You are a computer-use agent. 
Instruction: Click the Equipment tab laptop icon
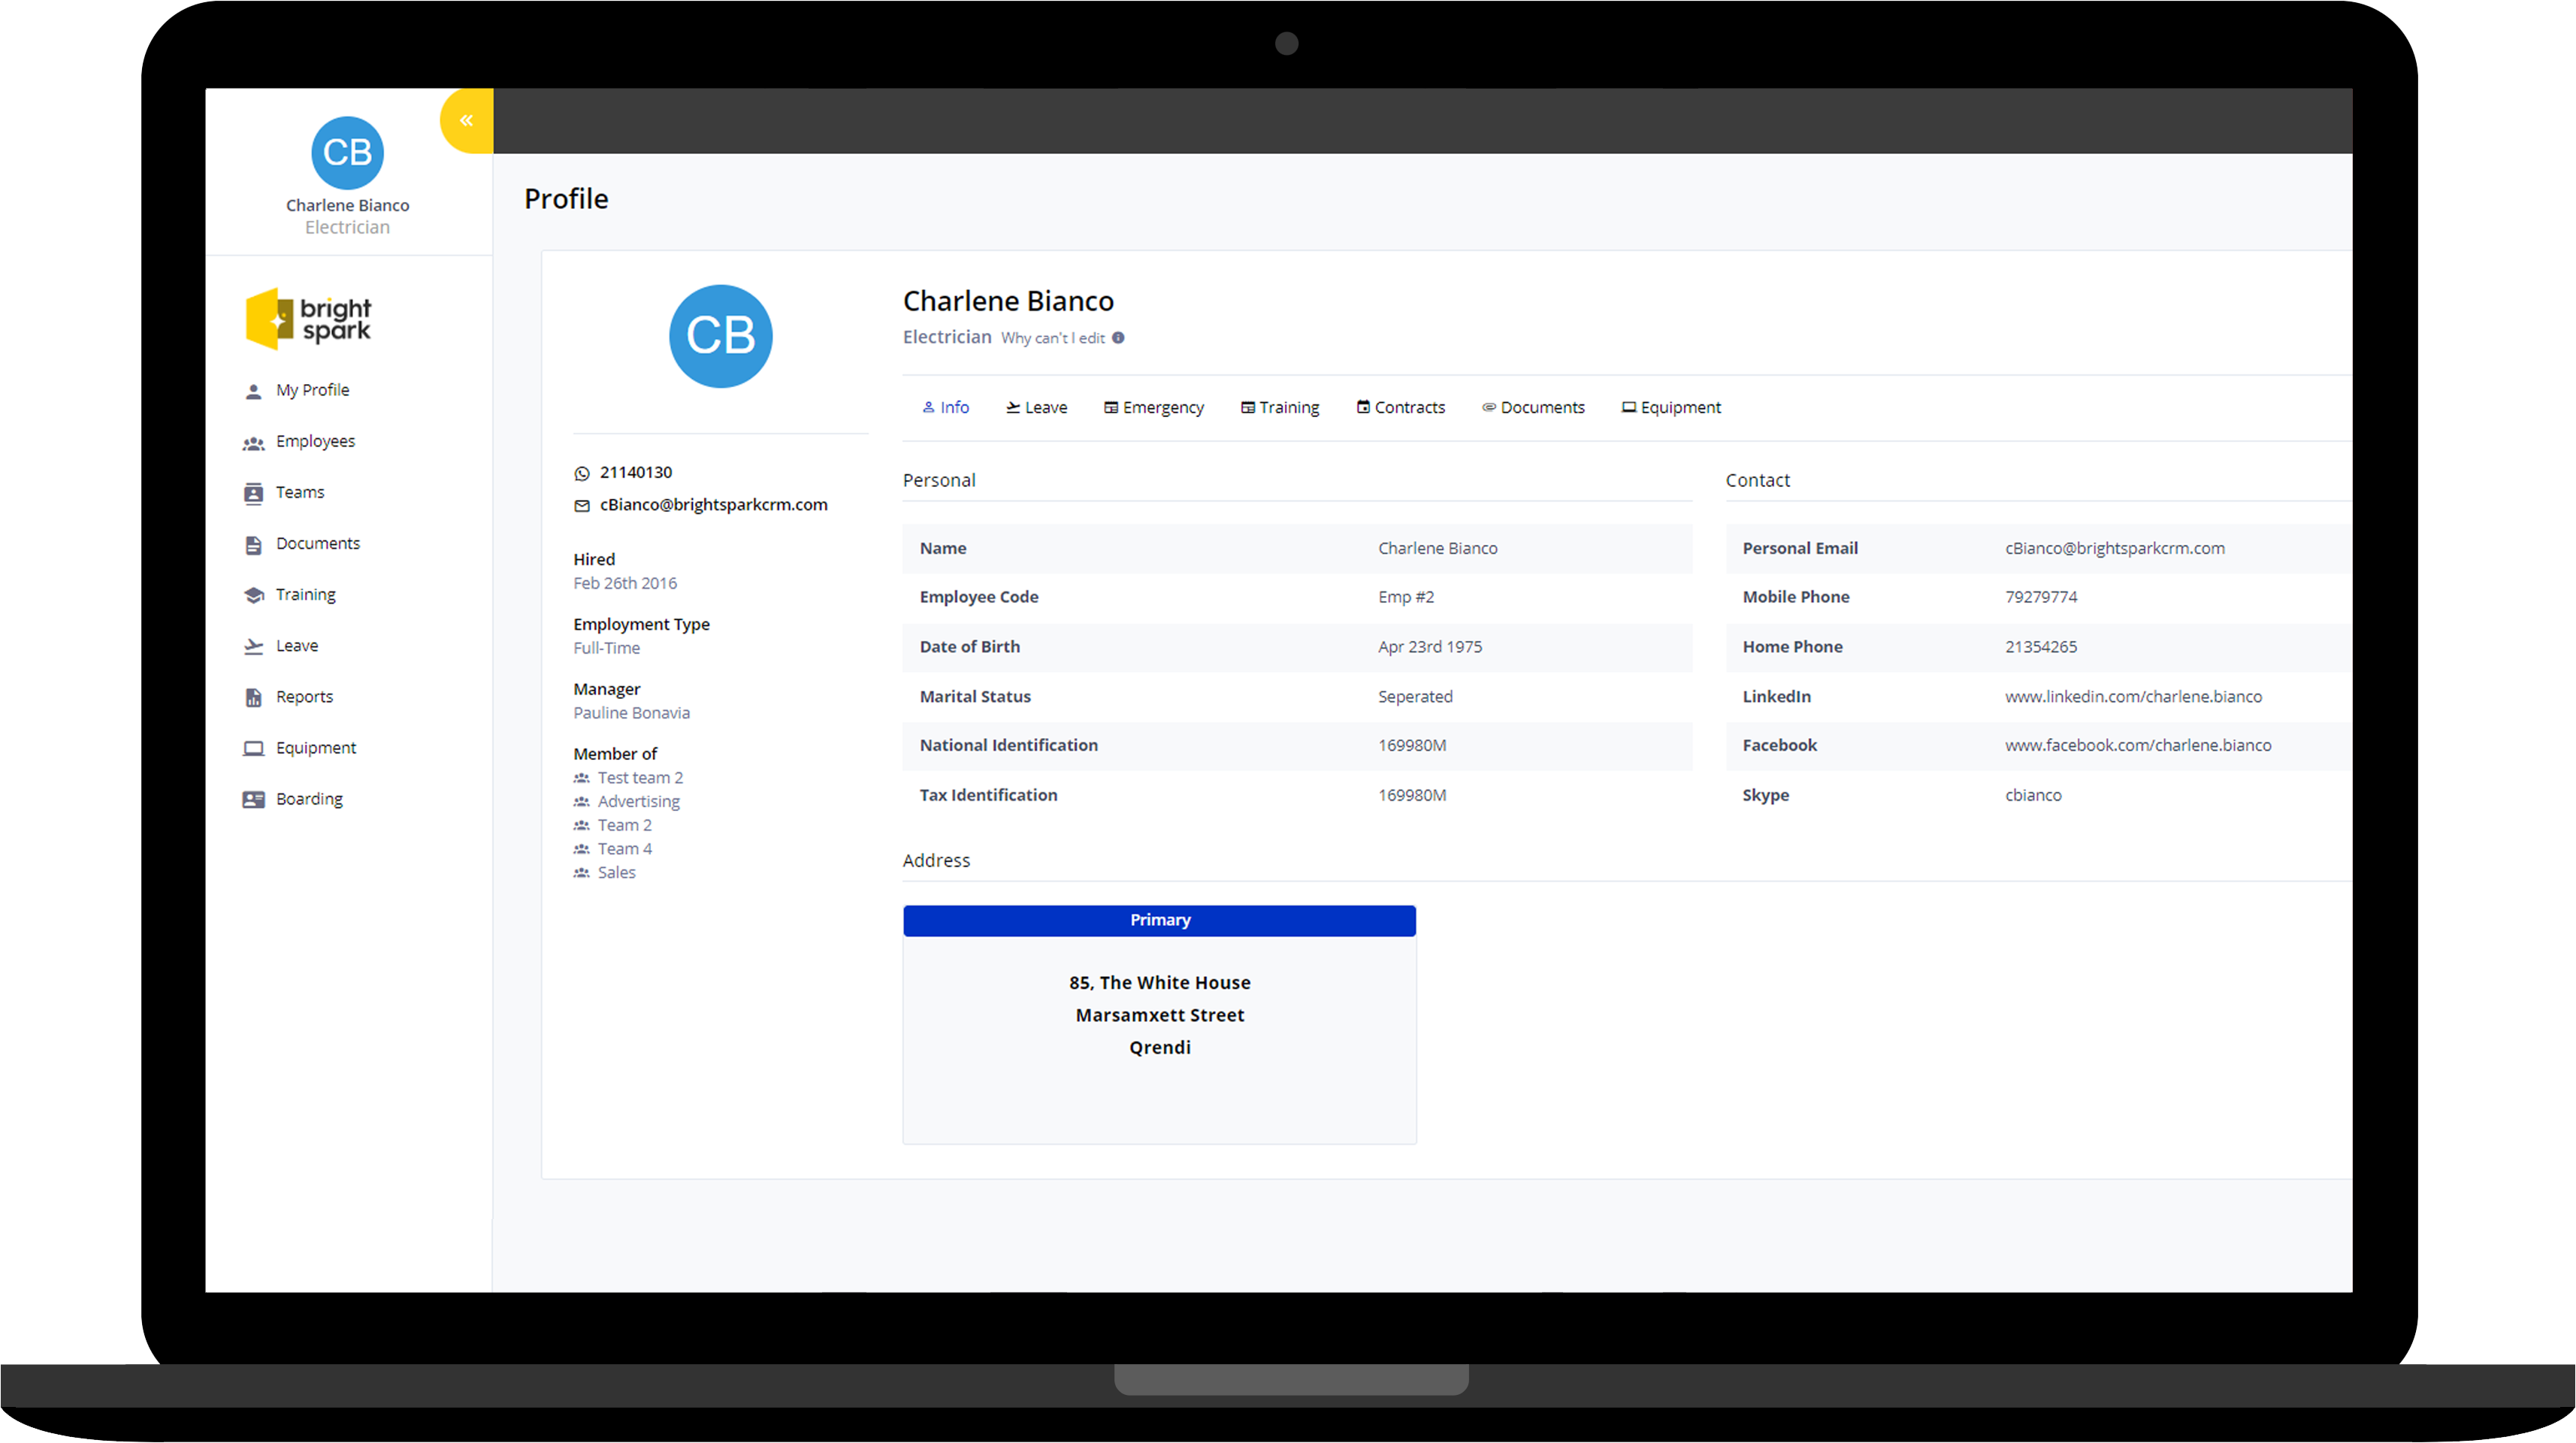pyautogui.click(x=1628, y=407)
